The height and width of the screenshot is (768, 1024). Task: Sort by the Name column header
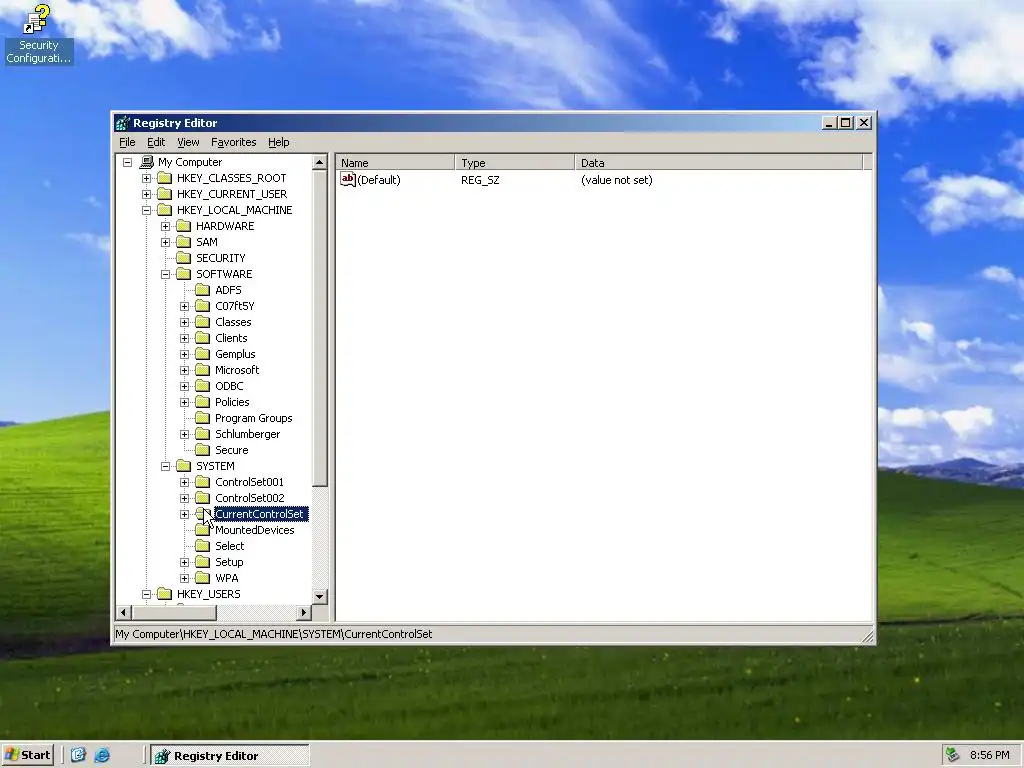[395, 163]
